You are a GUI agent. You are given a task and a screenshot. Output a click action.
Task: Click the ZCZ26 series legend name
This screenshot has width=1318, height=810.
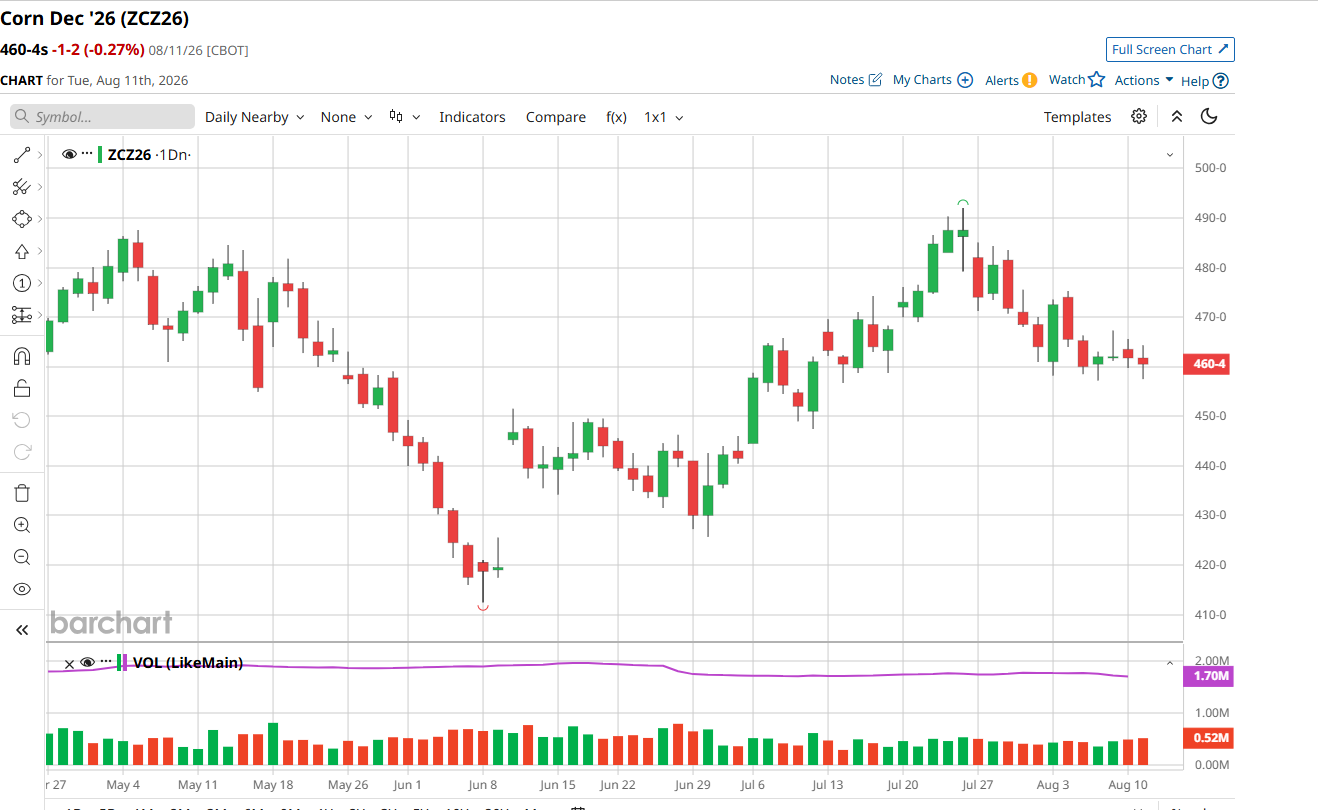coord(129,154)
